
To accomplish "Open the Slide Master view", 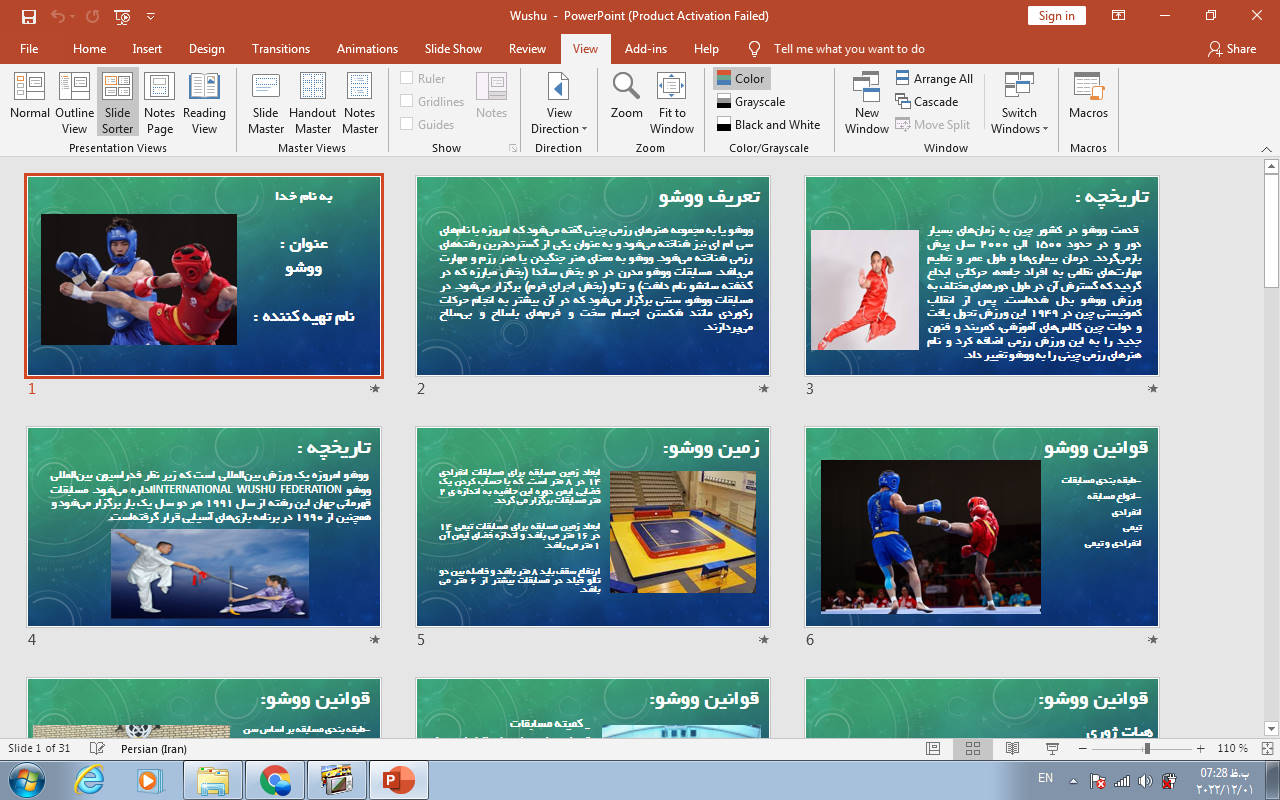I will coord(266,101).
